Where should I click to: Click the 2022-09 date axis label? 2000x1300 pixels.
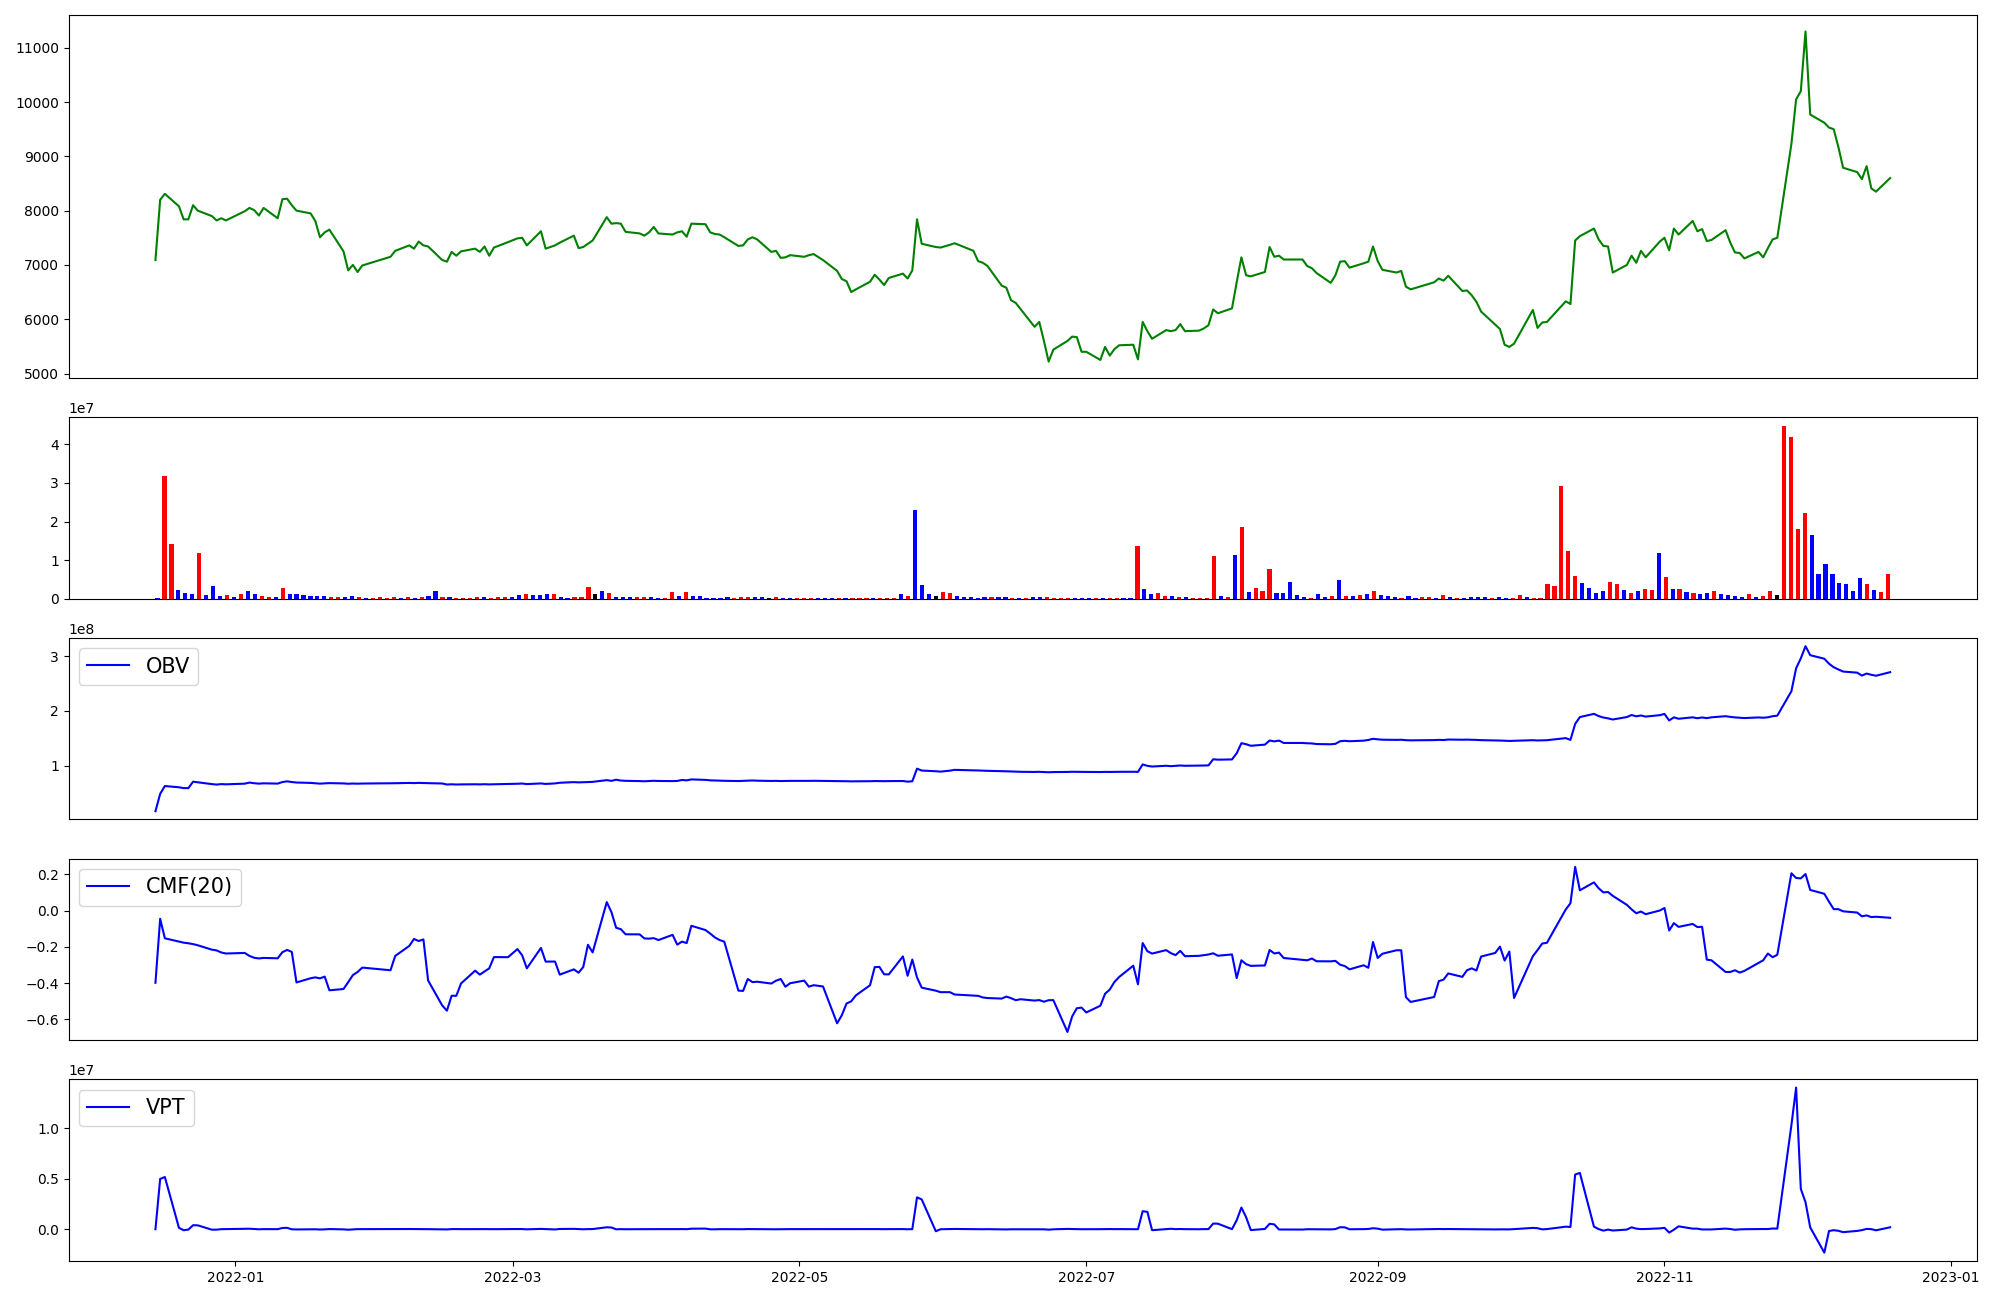click(1378, 1277)
